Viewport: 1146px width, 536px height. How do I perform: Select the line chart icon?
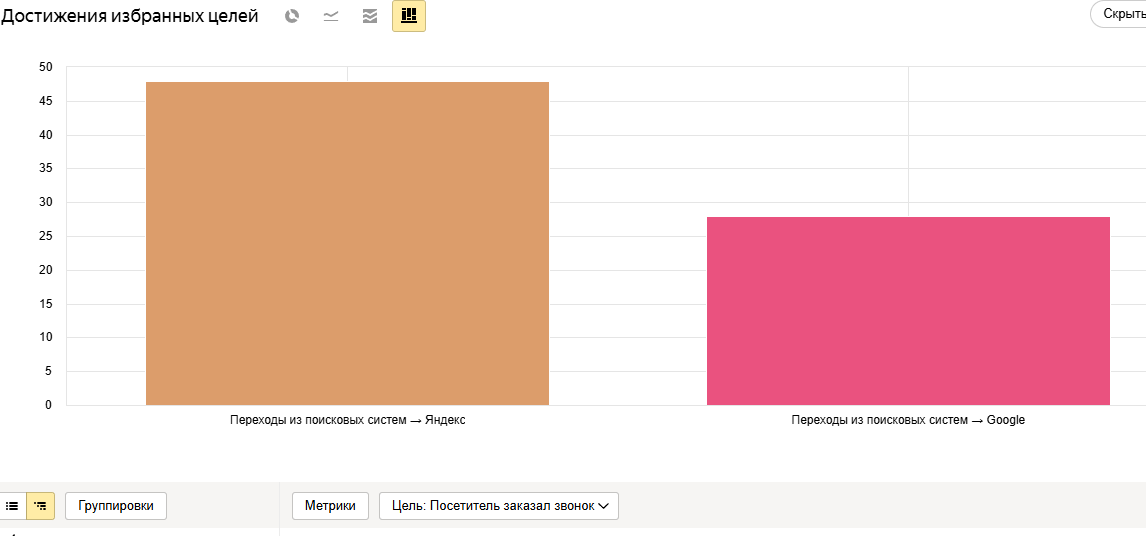tap(331, 16)
